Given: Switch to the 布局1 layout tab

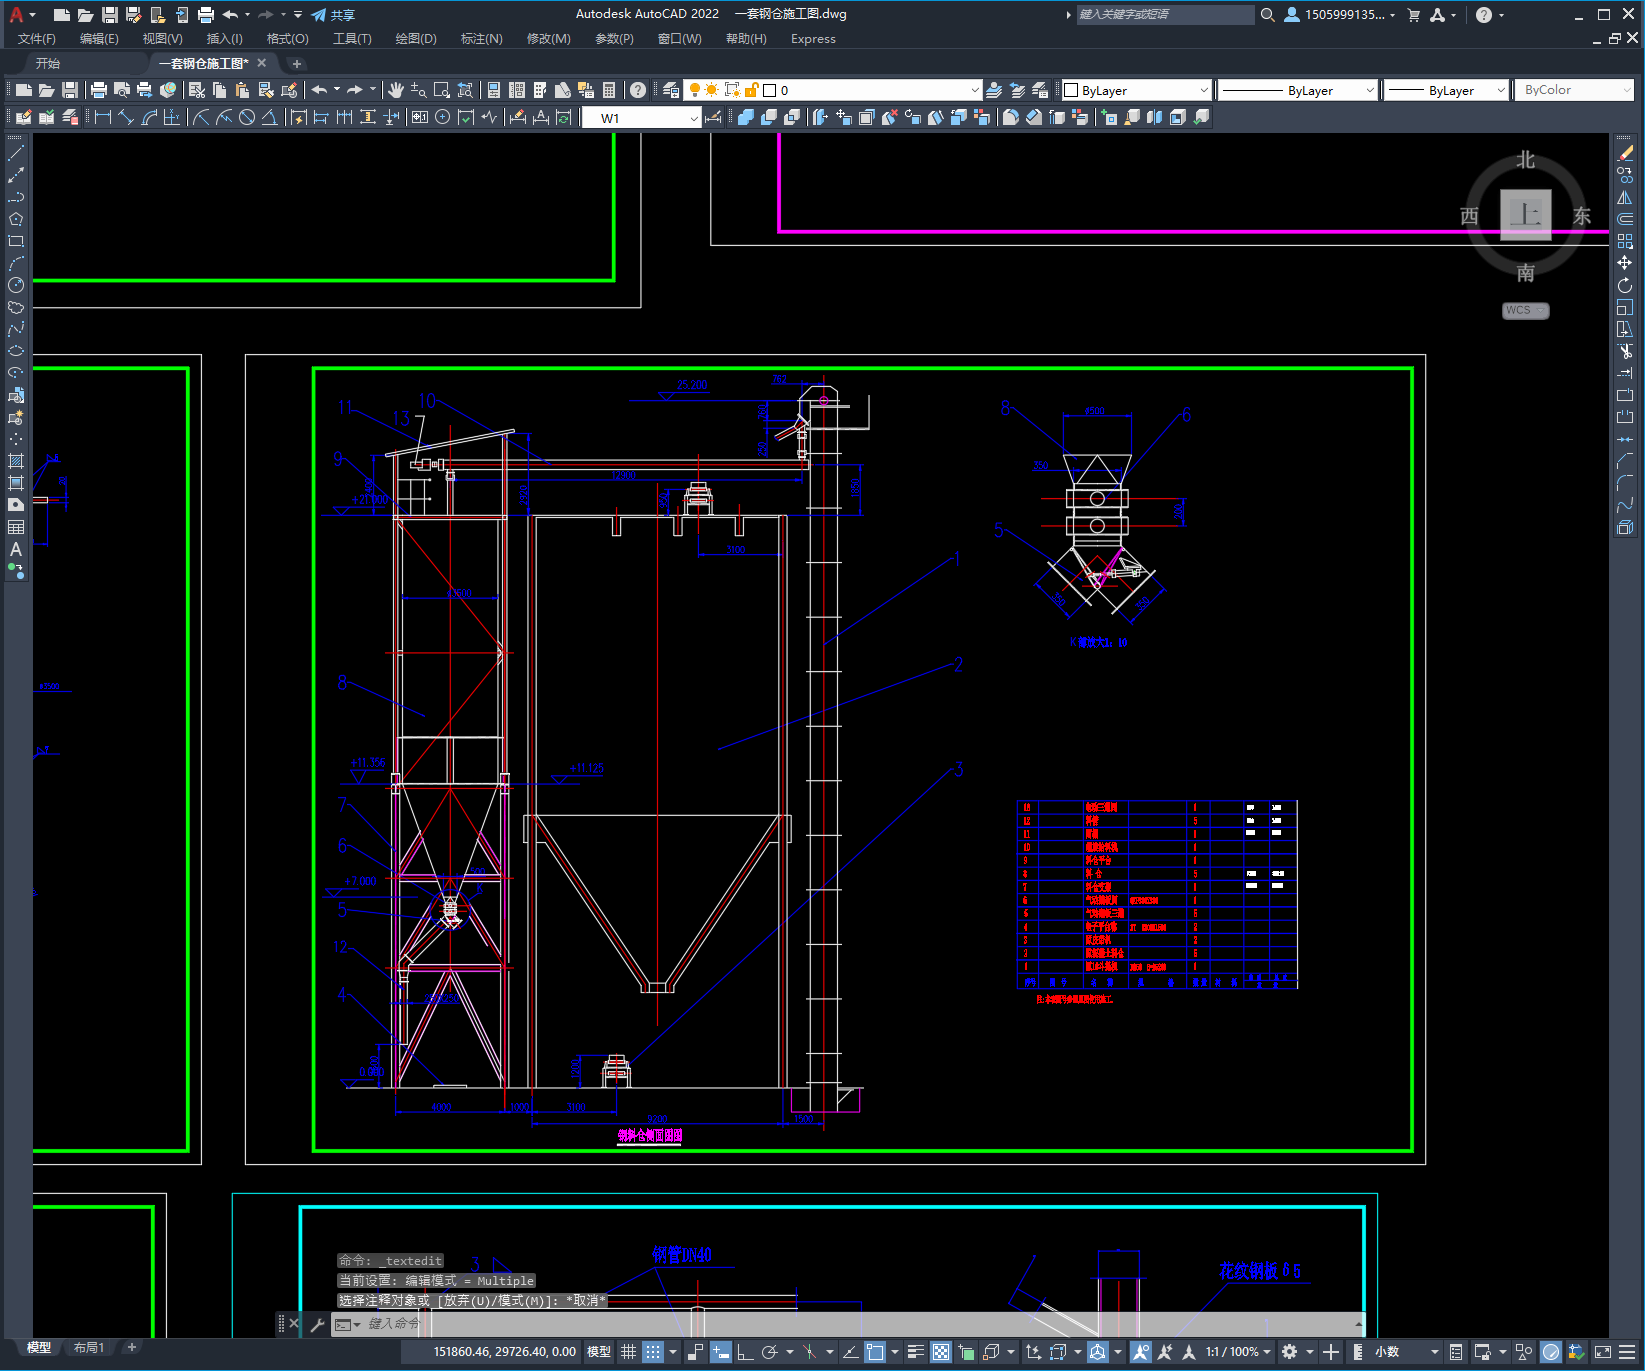Looking at the screenshot, I should (88, 1348).
